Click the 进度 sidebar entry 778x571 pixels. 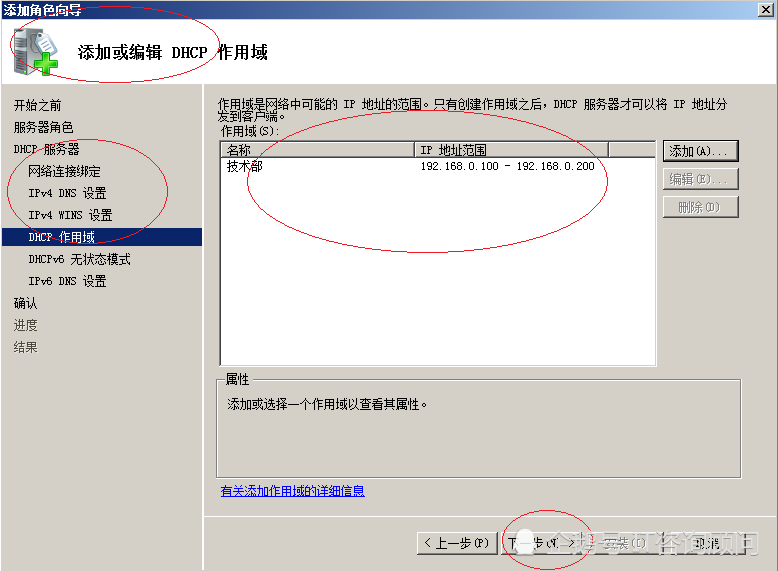click(x=25, y=325)
